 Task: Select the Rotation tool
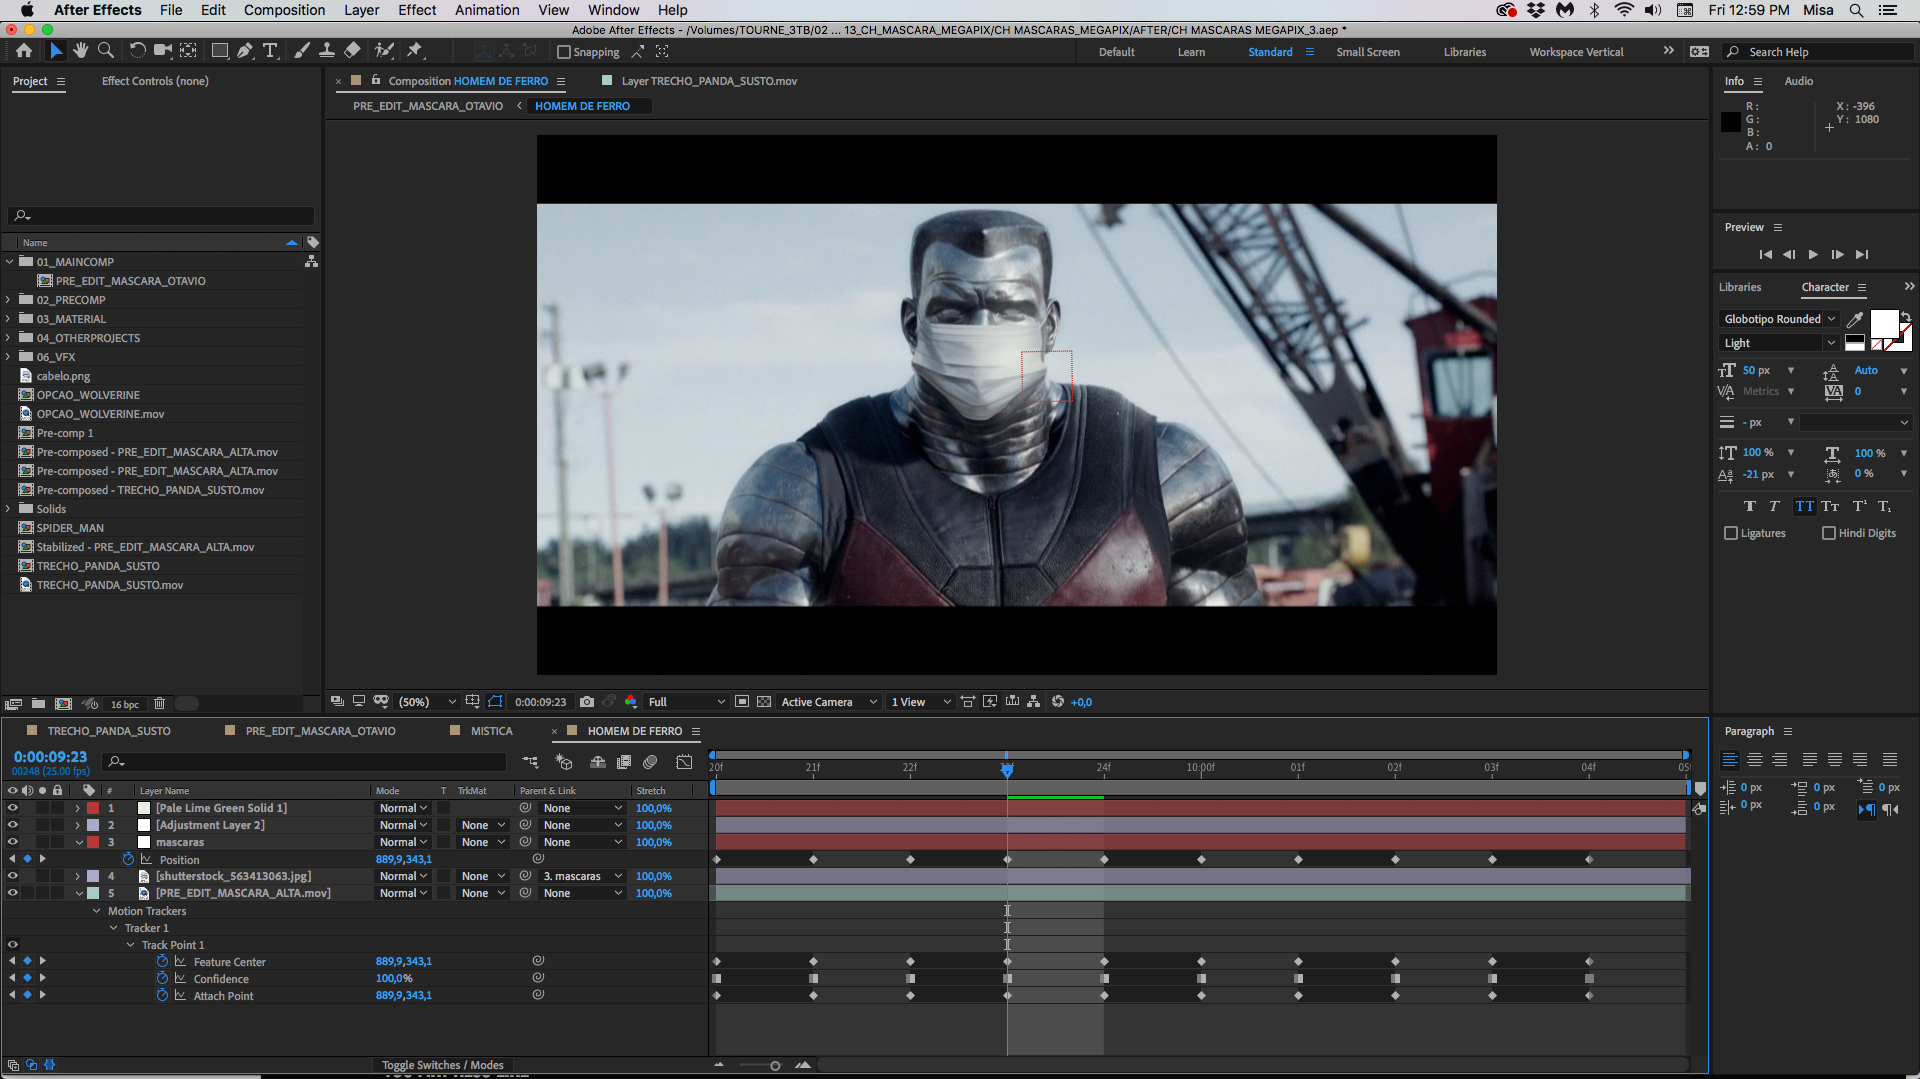pos(137,51)
